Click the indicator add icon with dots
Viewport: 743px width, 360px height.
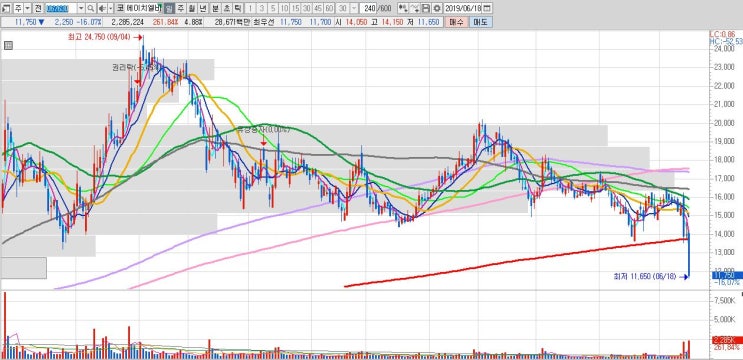pyautogui.click(x=402, y=9)
